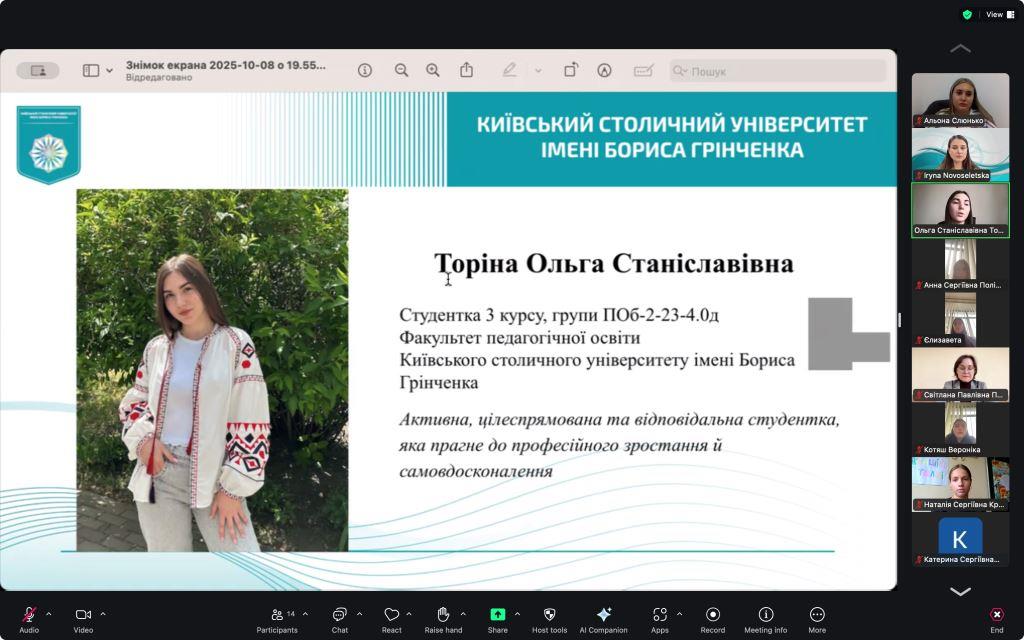Open the Markup pen tool in Preview

[x=508, y=70]
